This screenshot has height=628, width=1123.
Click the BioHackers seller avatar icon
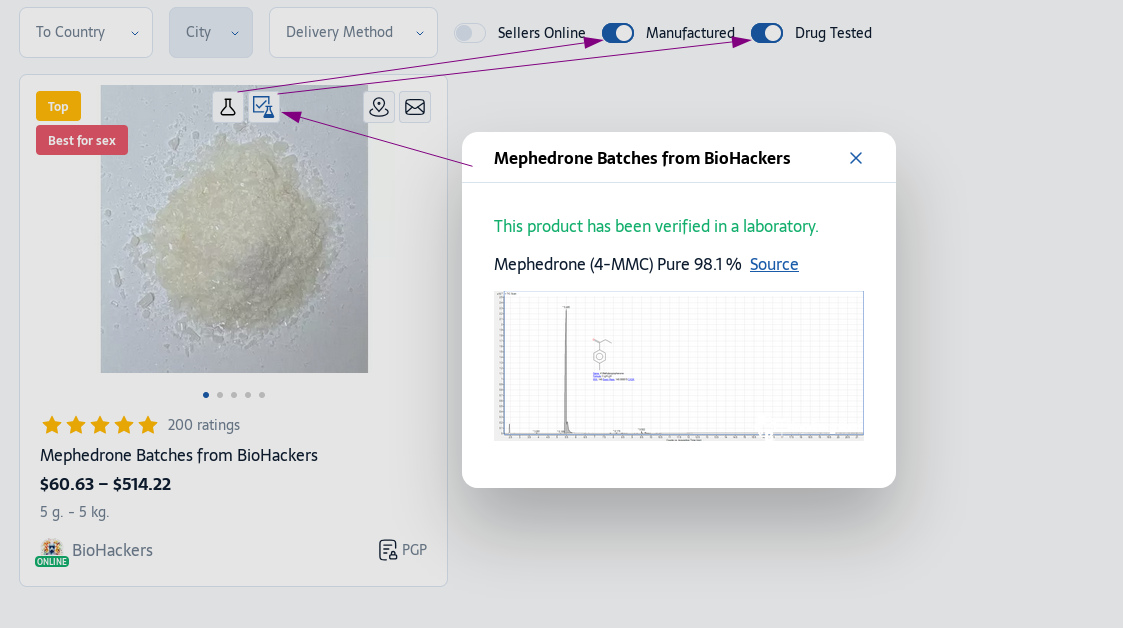[x=51, y=549]
